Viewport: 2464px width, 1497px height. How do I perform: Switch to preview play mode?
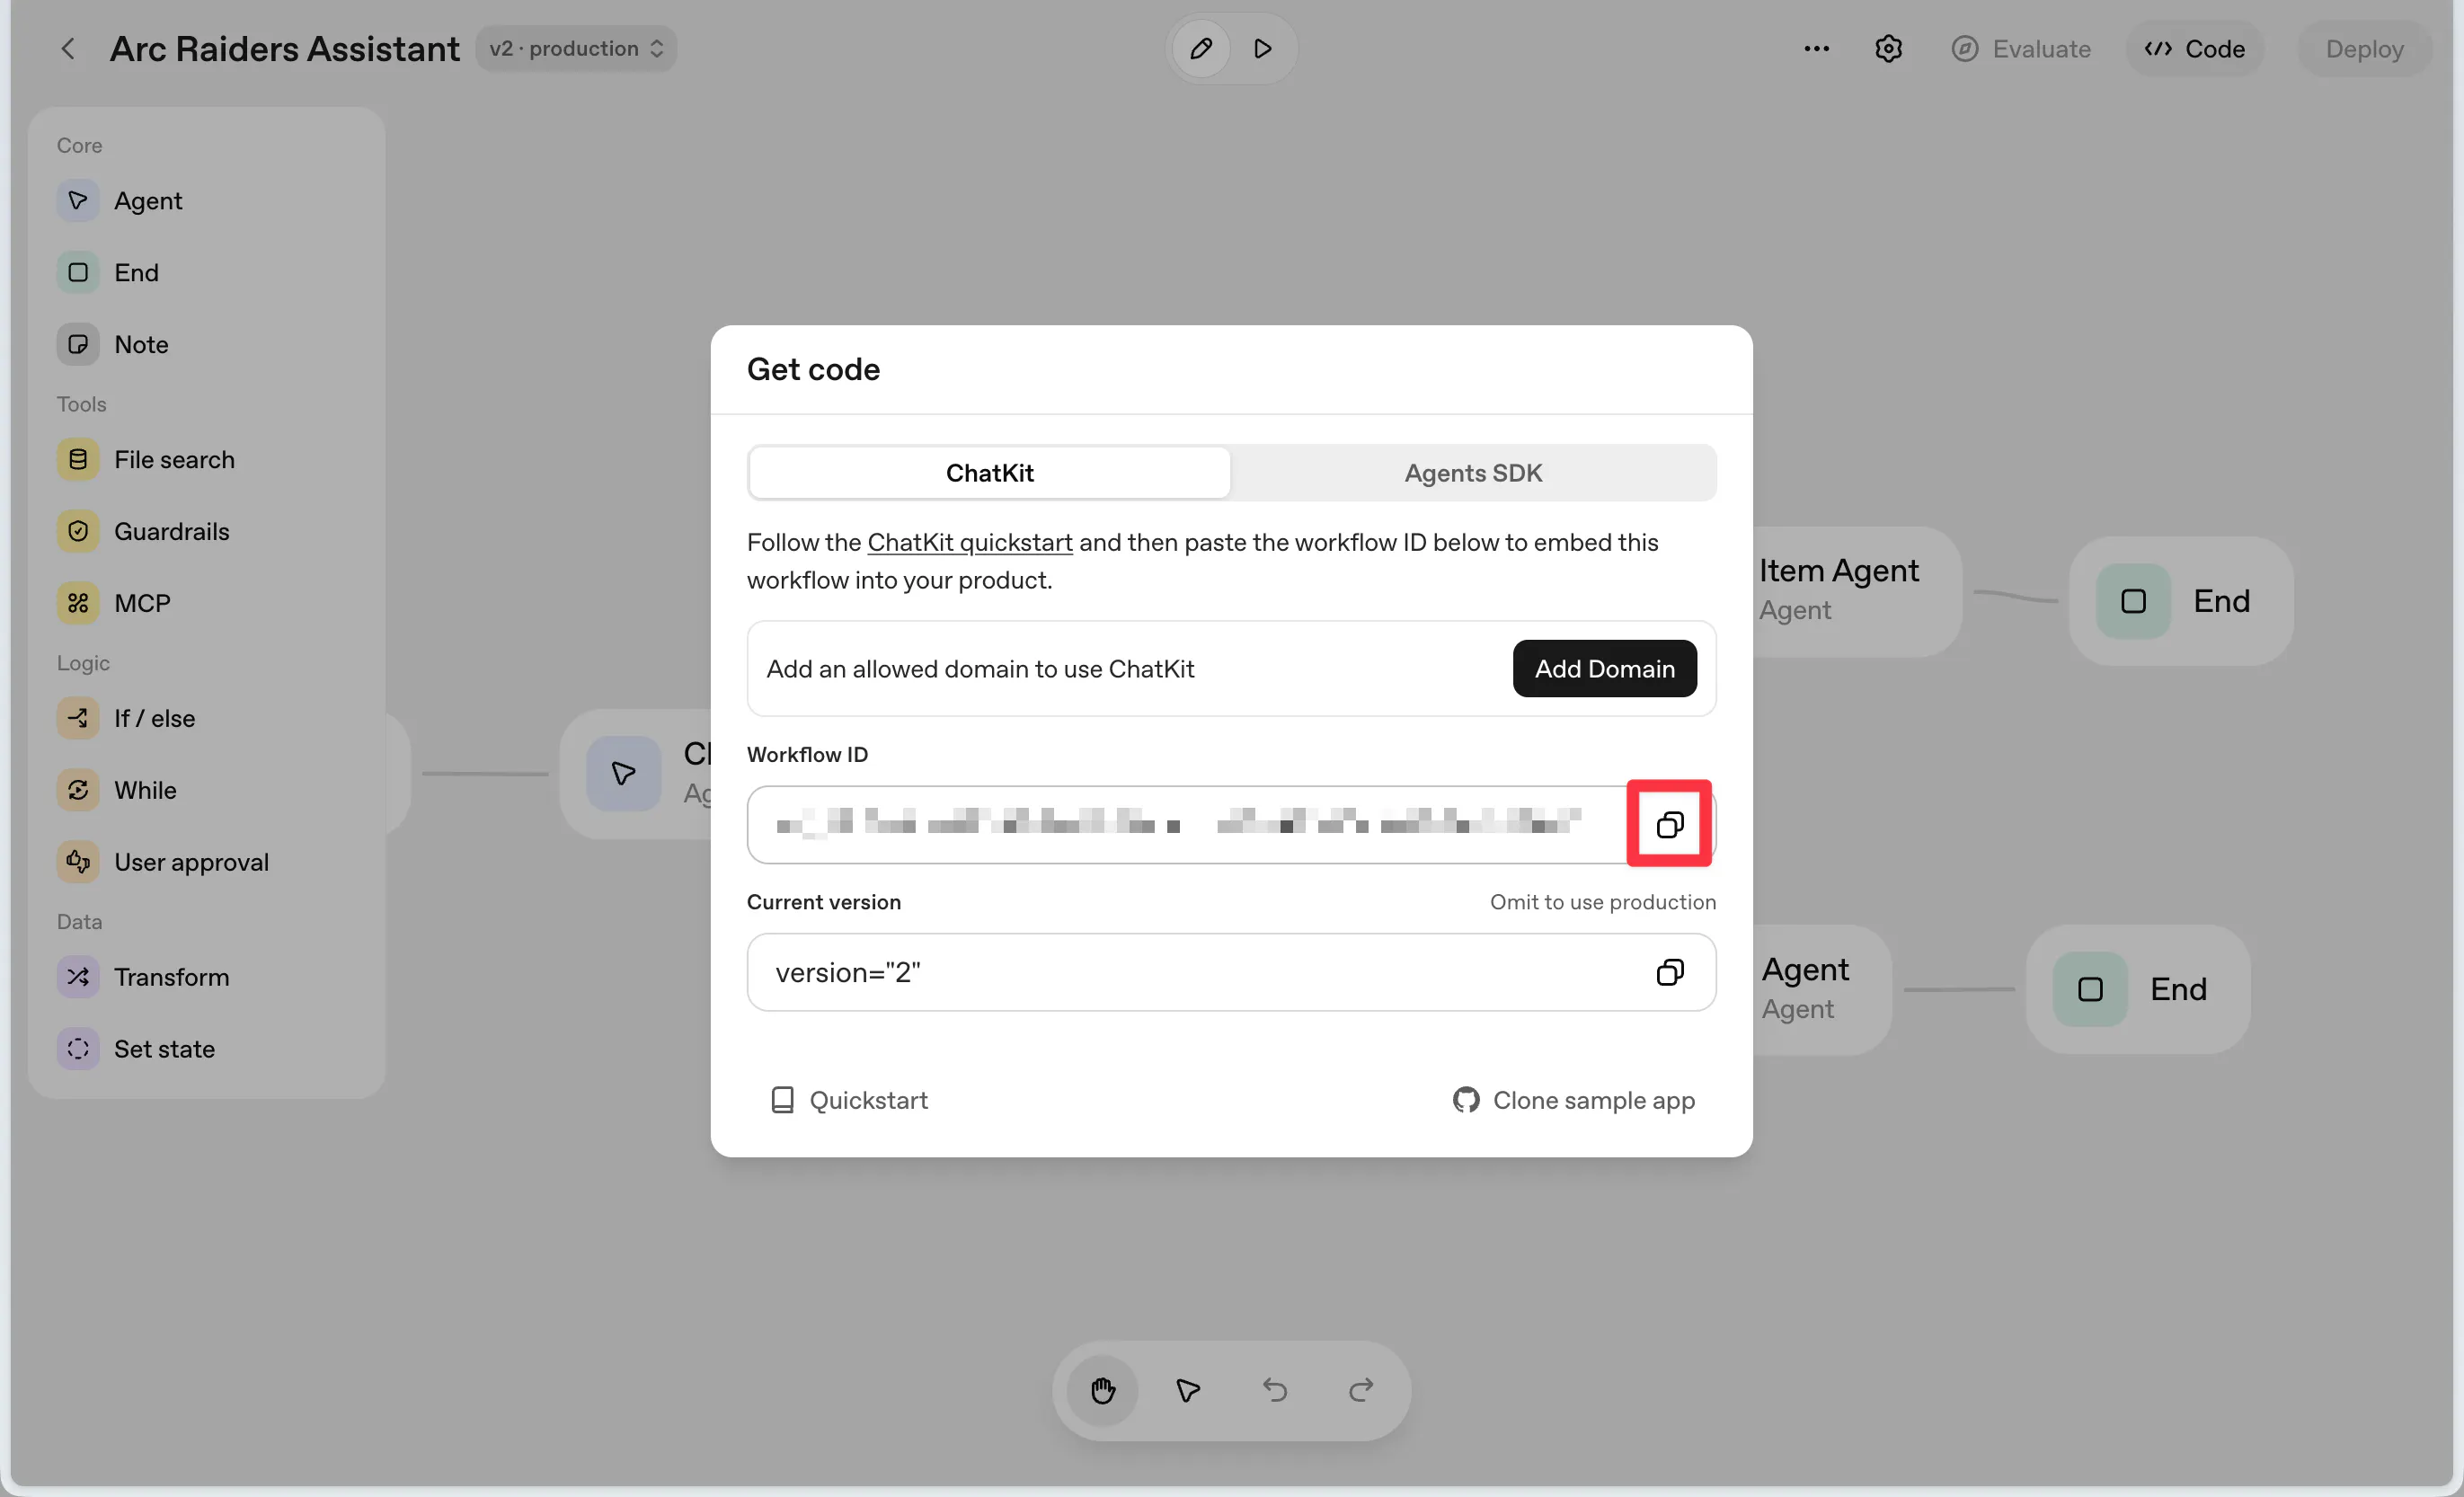click(1263, 48)
